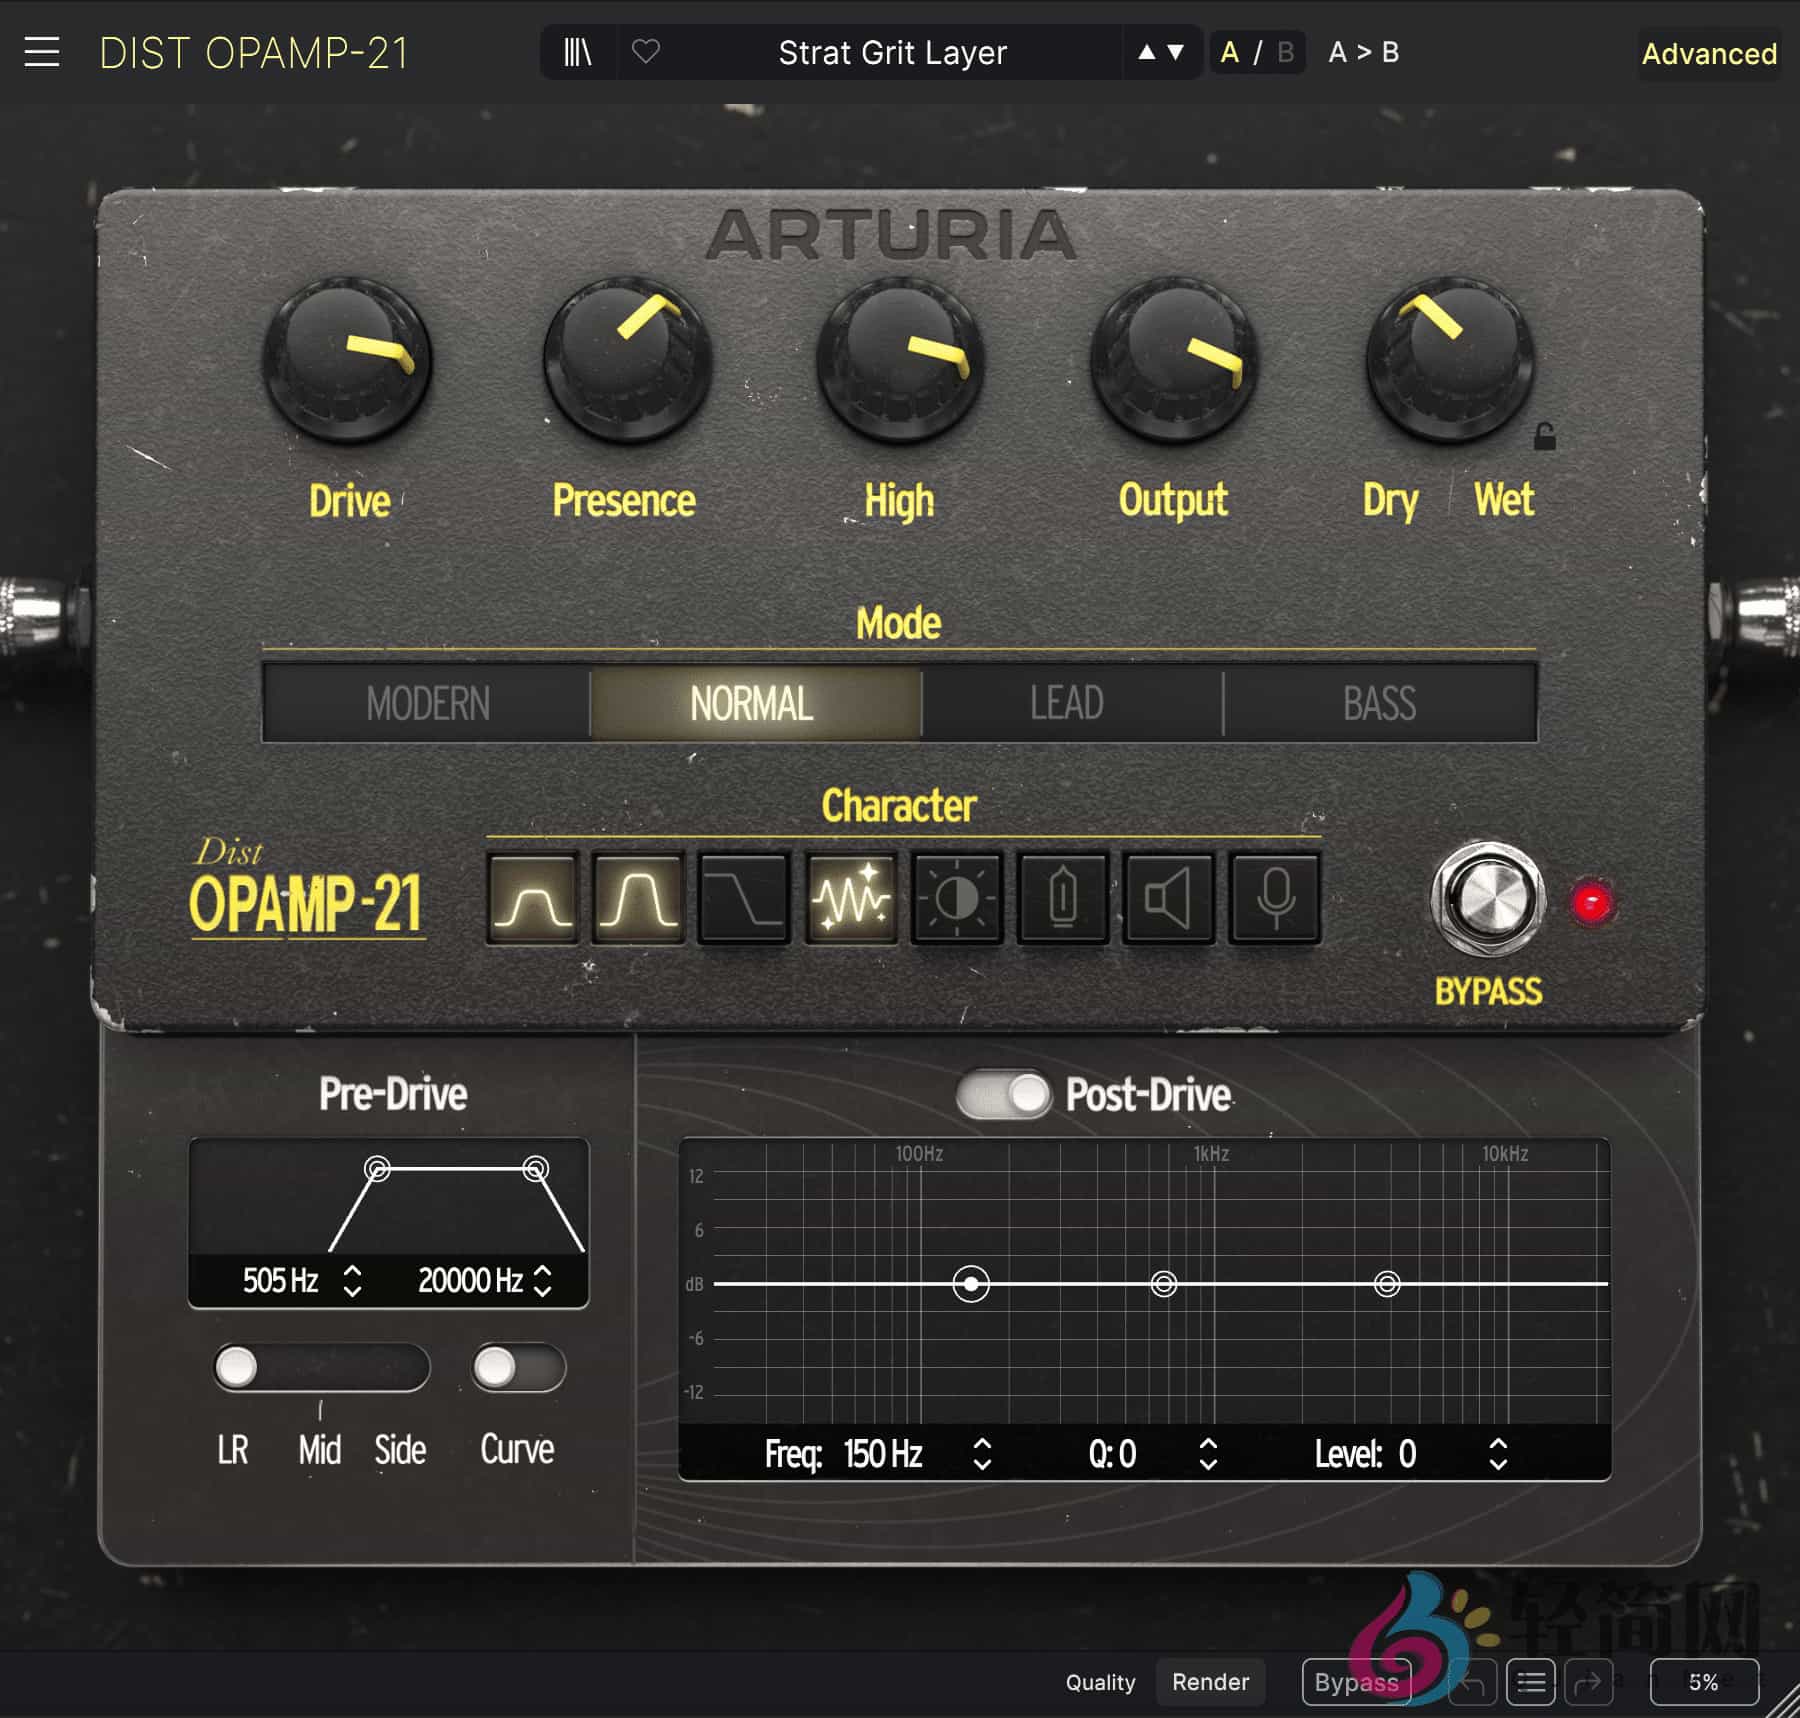Select the LEAD mode tab
The width and height of the screenshot is (1800, 1718).
pos(1067,704)
